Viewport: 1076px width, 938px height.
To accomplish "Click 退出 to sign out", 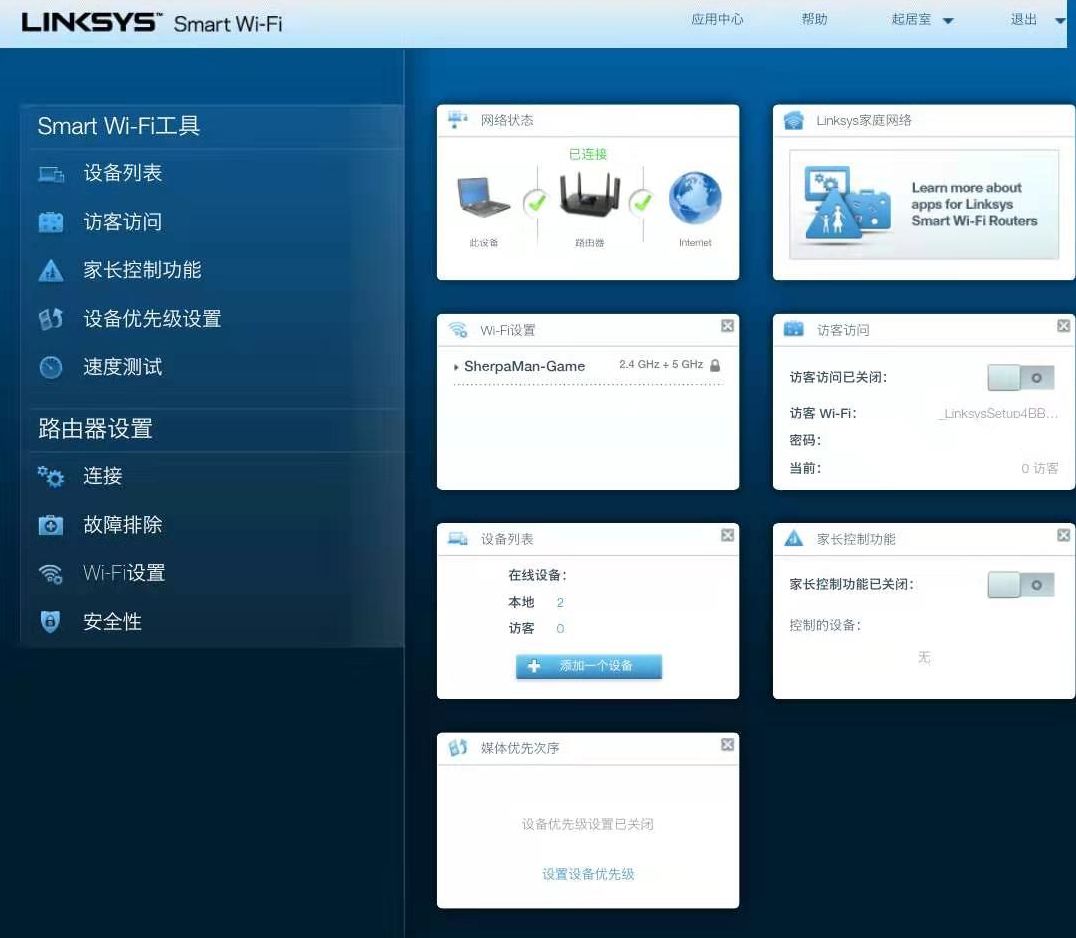I will [x=1024, y=19].
